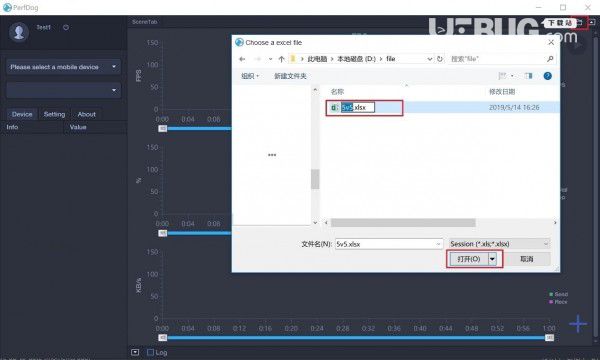Click the 文件名 input field
The height and width of the screenshot is (360, 600).
(x=385, y=244)
